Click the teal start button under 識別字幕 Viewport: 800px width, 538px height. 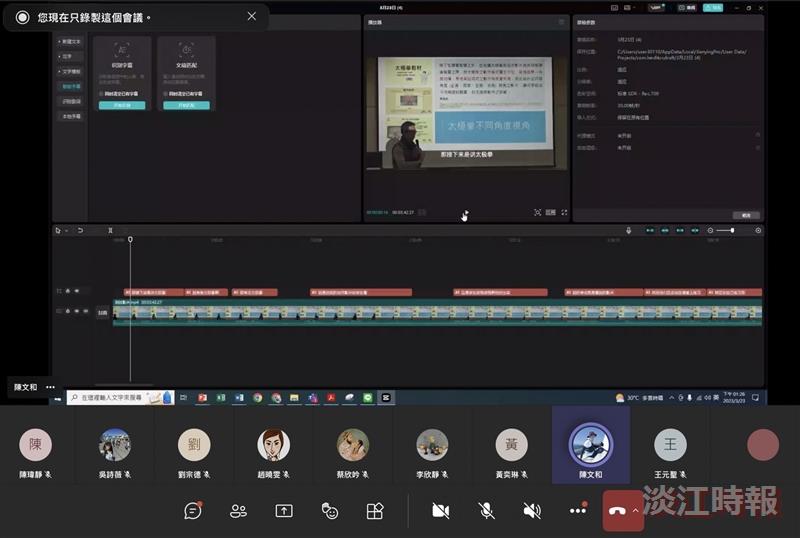tap(122, 105)
